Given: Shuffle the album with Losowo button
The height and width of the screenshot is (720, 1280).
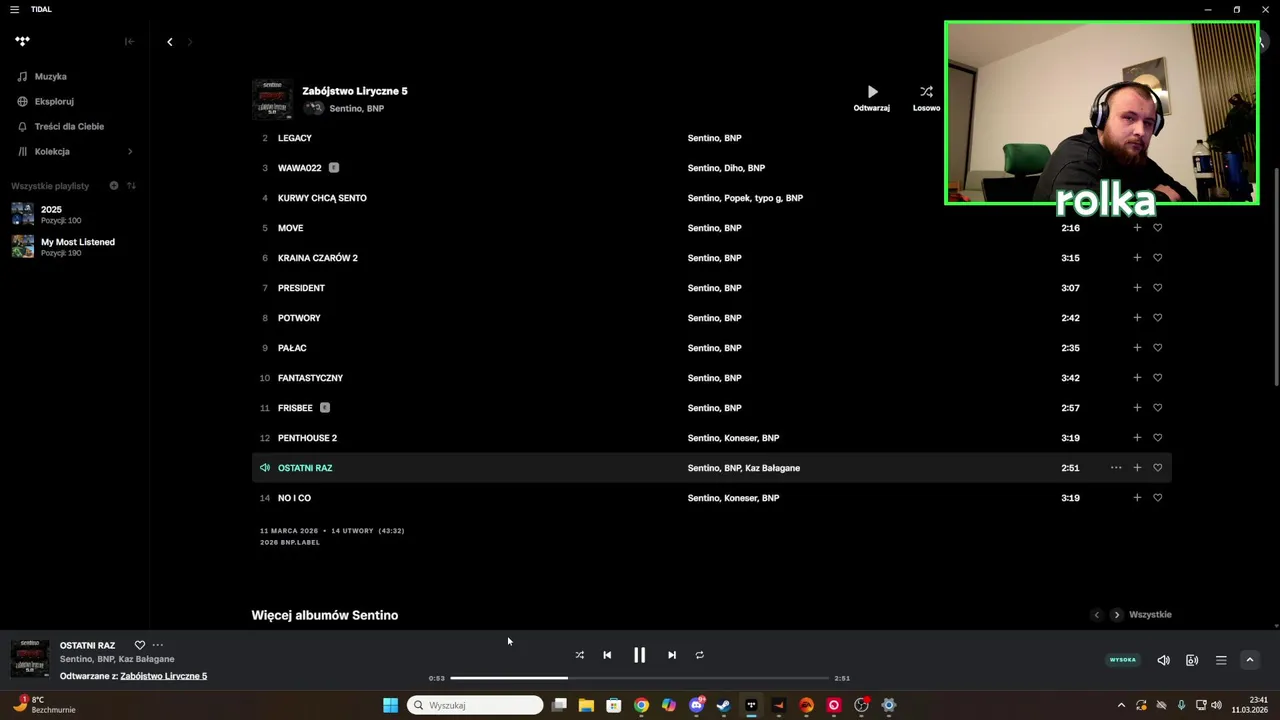Looking at the screenshot, I should pyautogui.click(x=926, y=97).
